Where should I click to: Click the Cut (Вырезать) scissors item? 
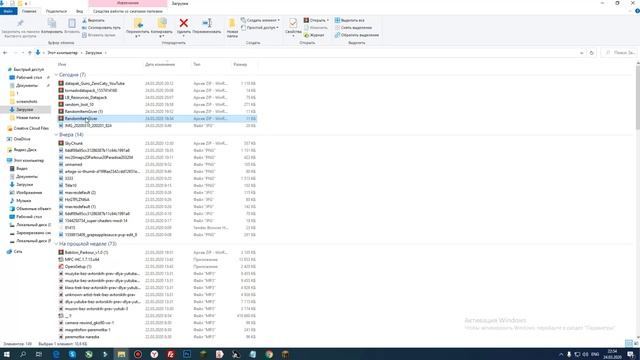coord(93,20)
